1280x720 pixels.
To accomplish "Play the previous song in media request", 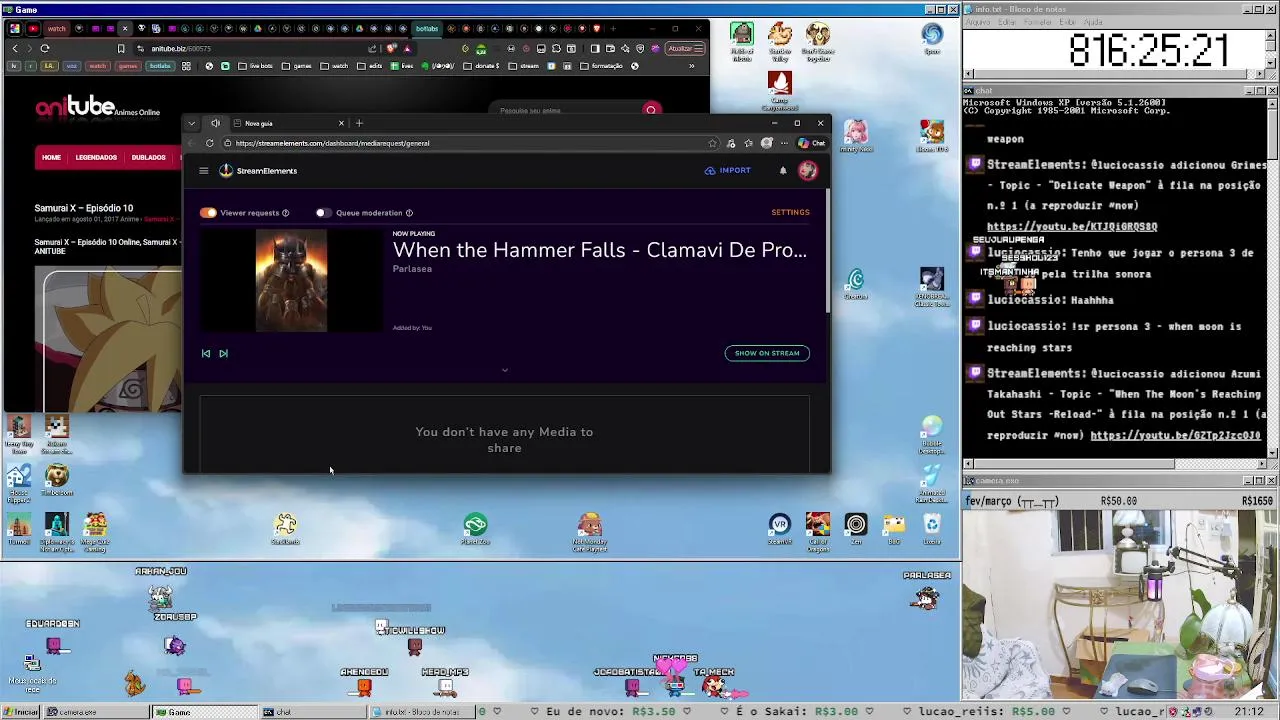I will pos(206,353).
